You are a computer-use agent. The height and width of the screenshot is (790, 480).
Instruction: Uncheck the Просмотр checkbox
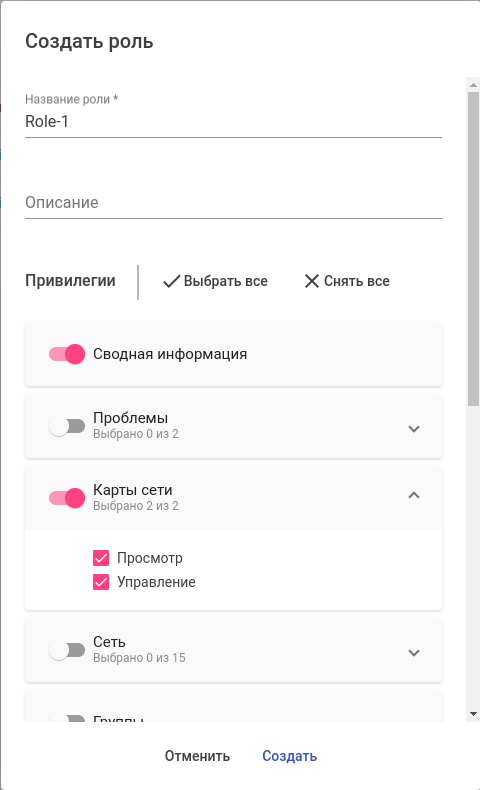101,558
